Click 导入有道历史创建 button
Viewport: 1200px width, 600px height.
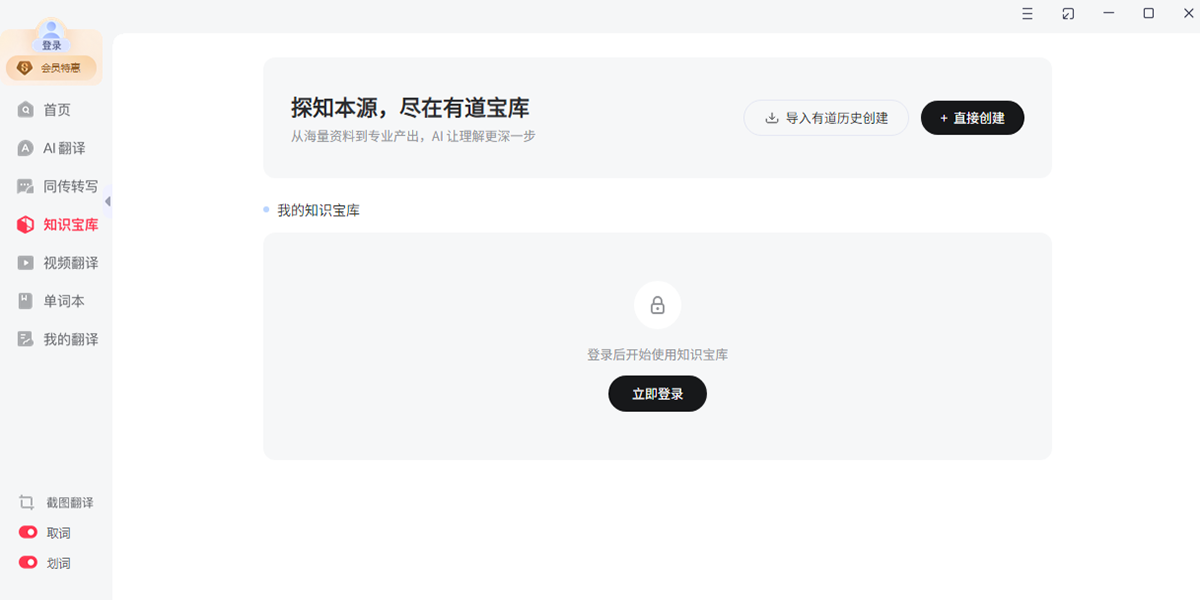(826, 118)
